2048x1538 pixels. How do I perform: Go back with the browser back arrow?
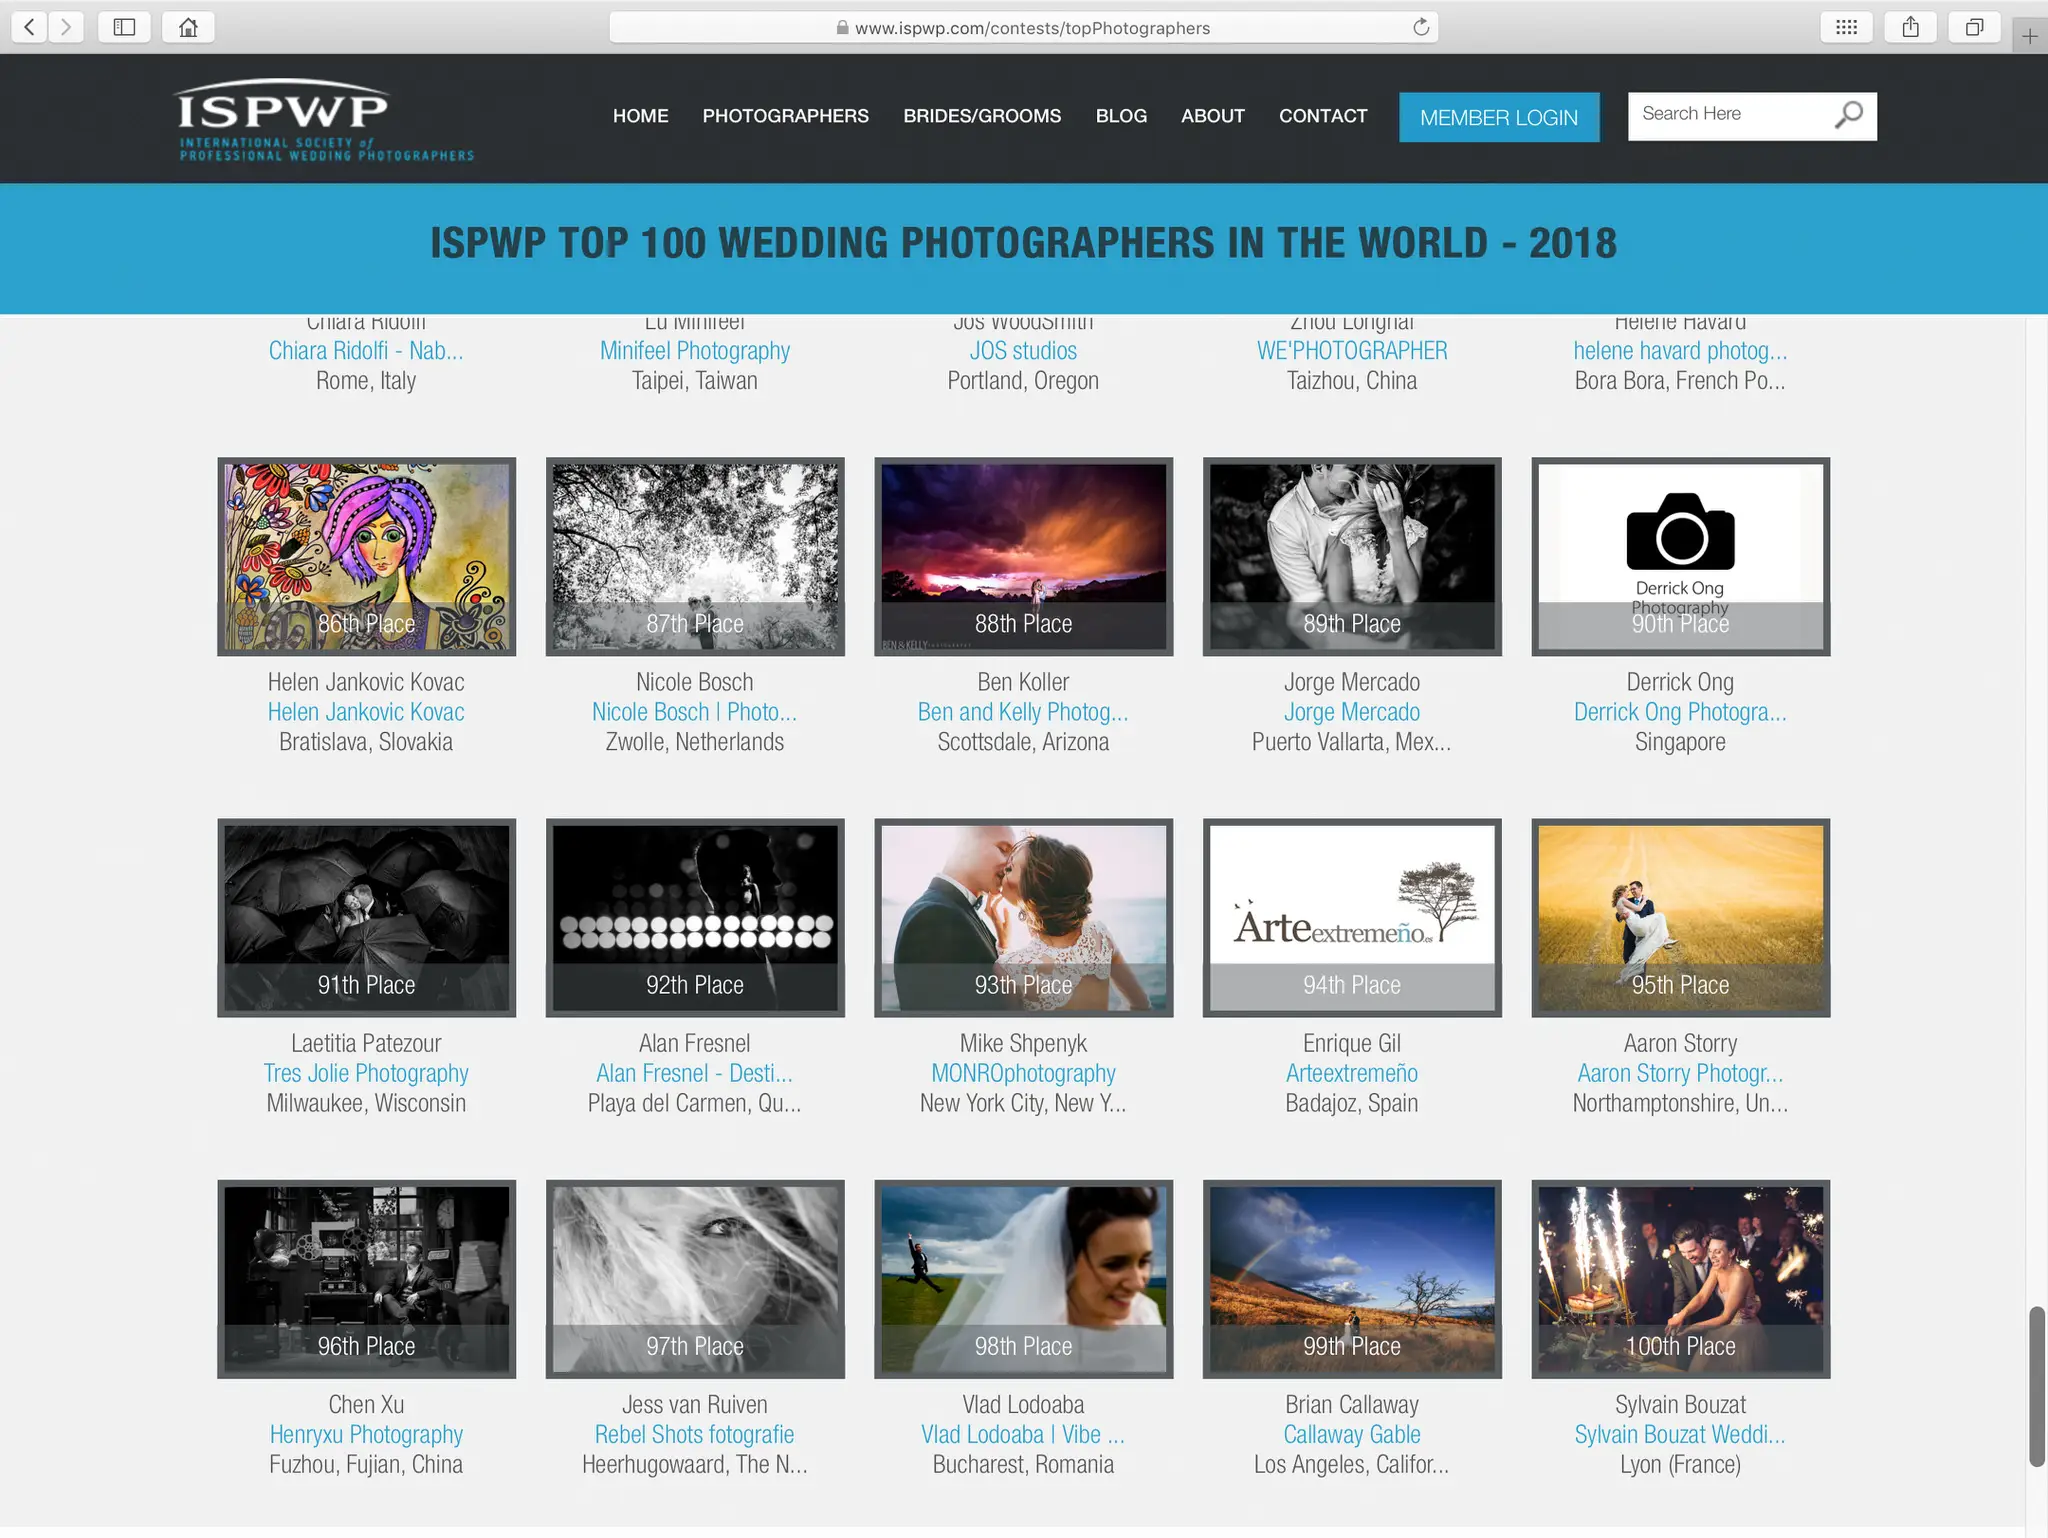click(30, 27)
